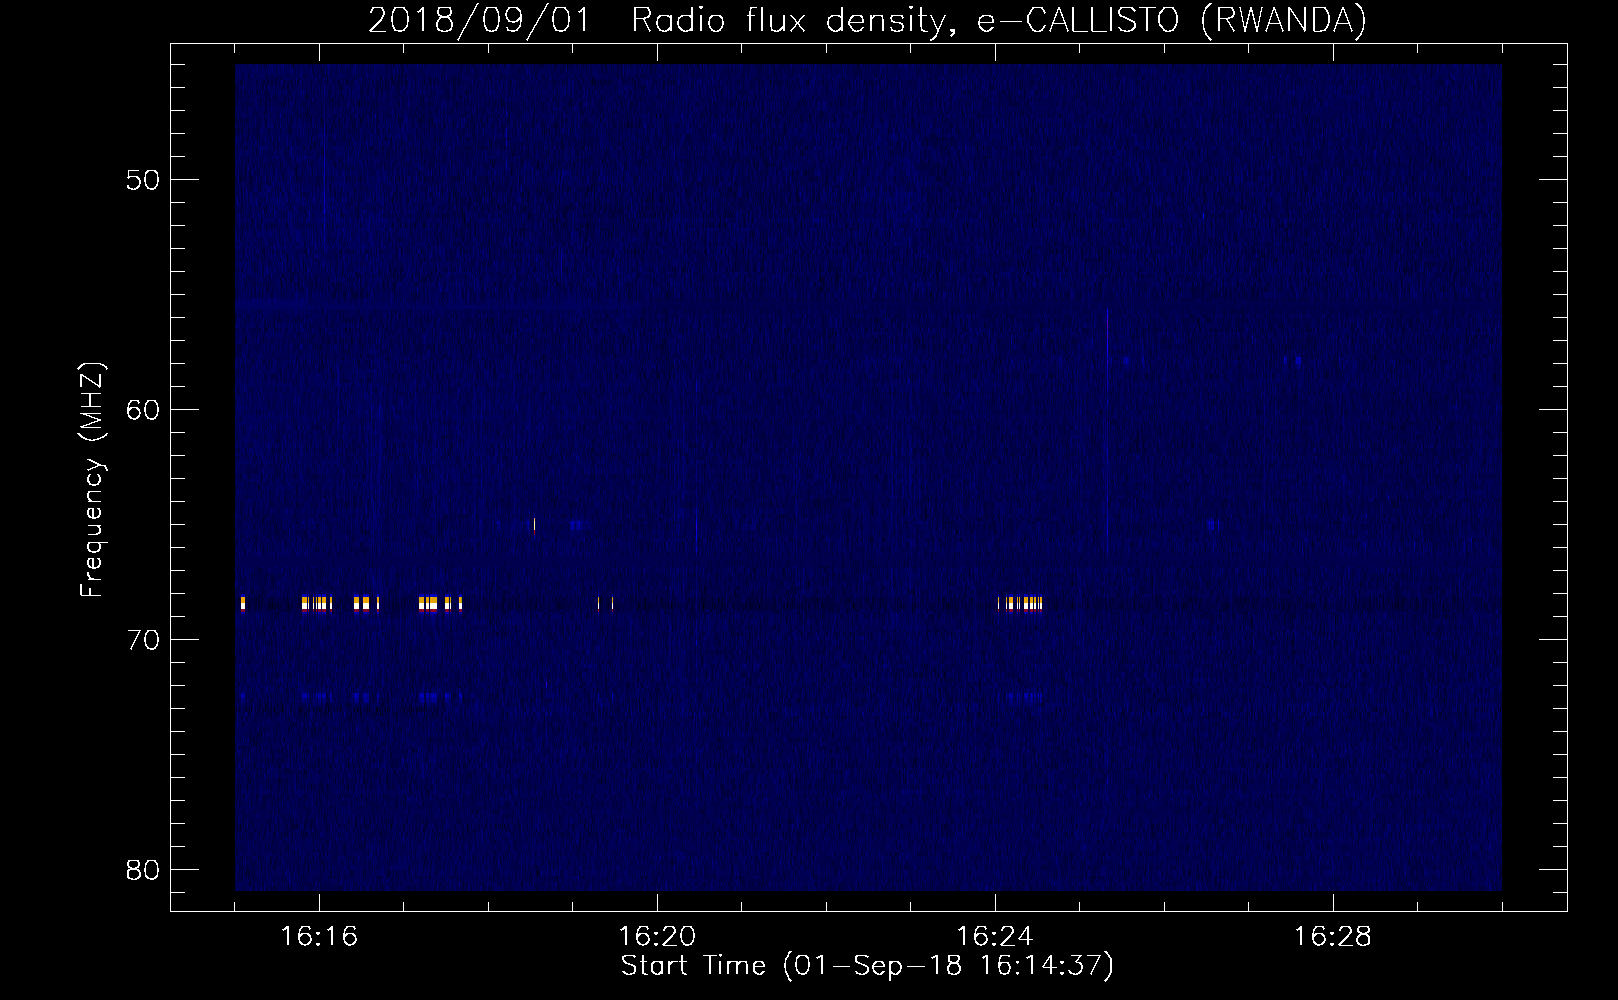Image resolution: width=1618 pixels, height=1000 pixels.
Task: Click the 16:28 time tick label
Action: [1333, 937]
